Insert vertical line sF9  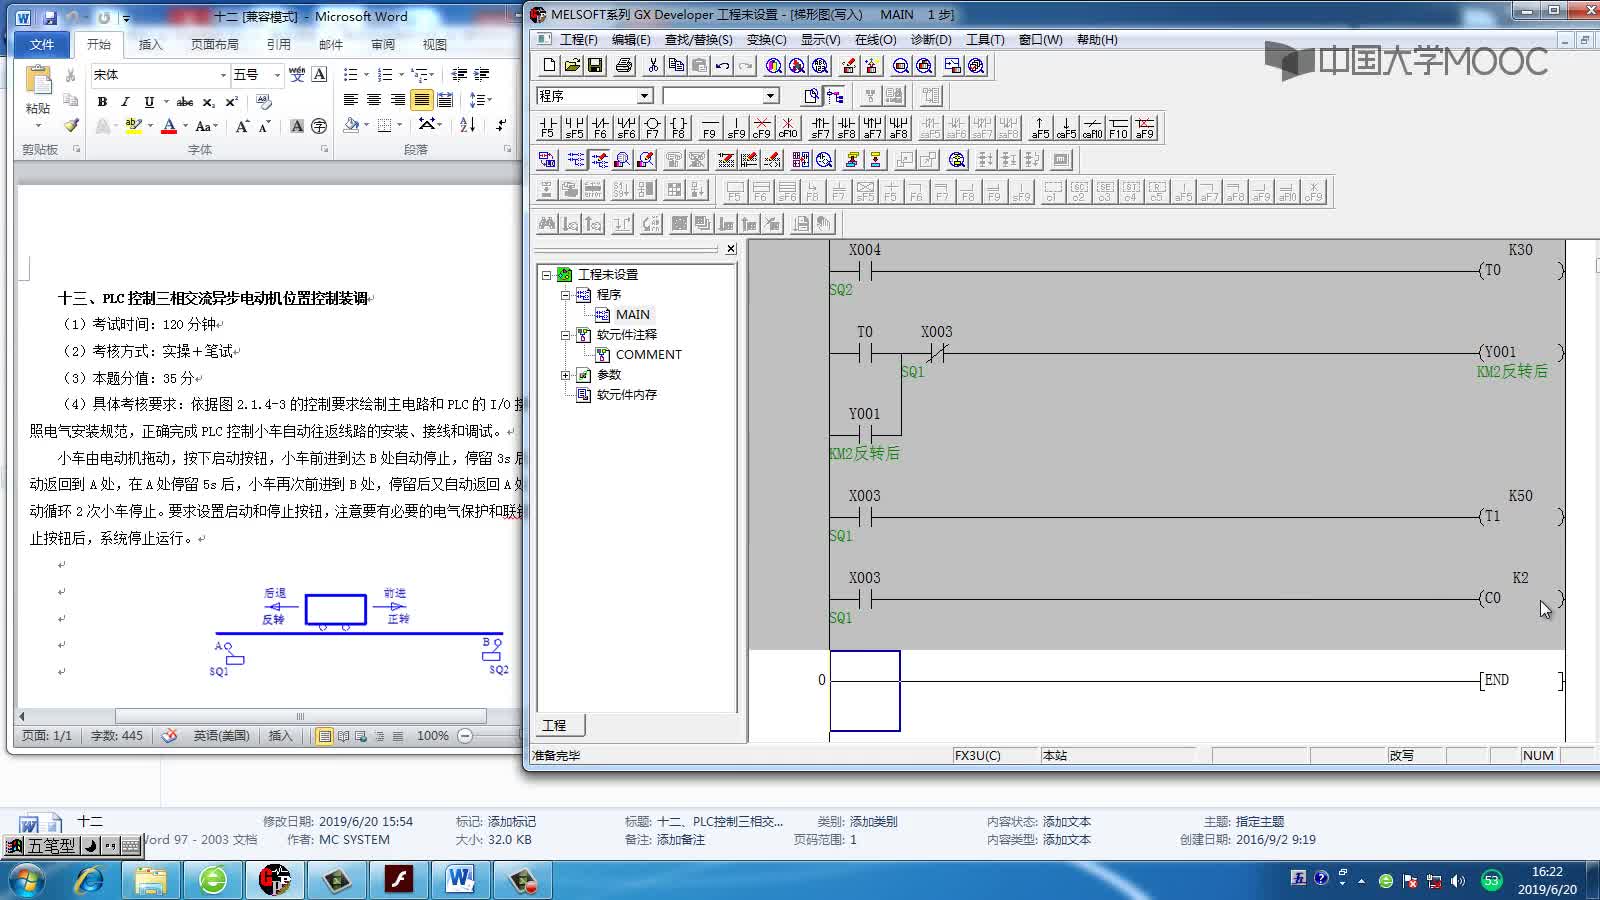pos(736,128)
